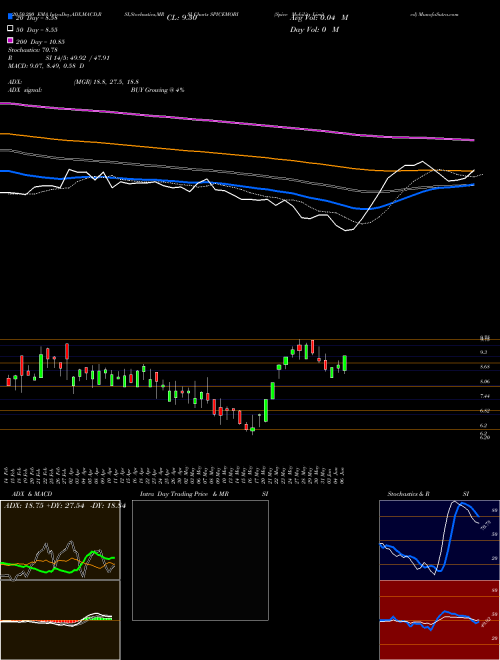Open the blue Stochastics chart panel
Image resolution: width=500 pixels, height=660 pixels.
(439, 540)
